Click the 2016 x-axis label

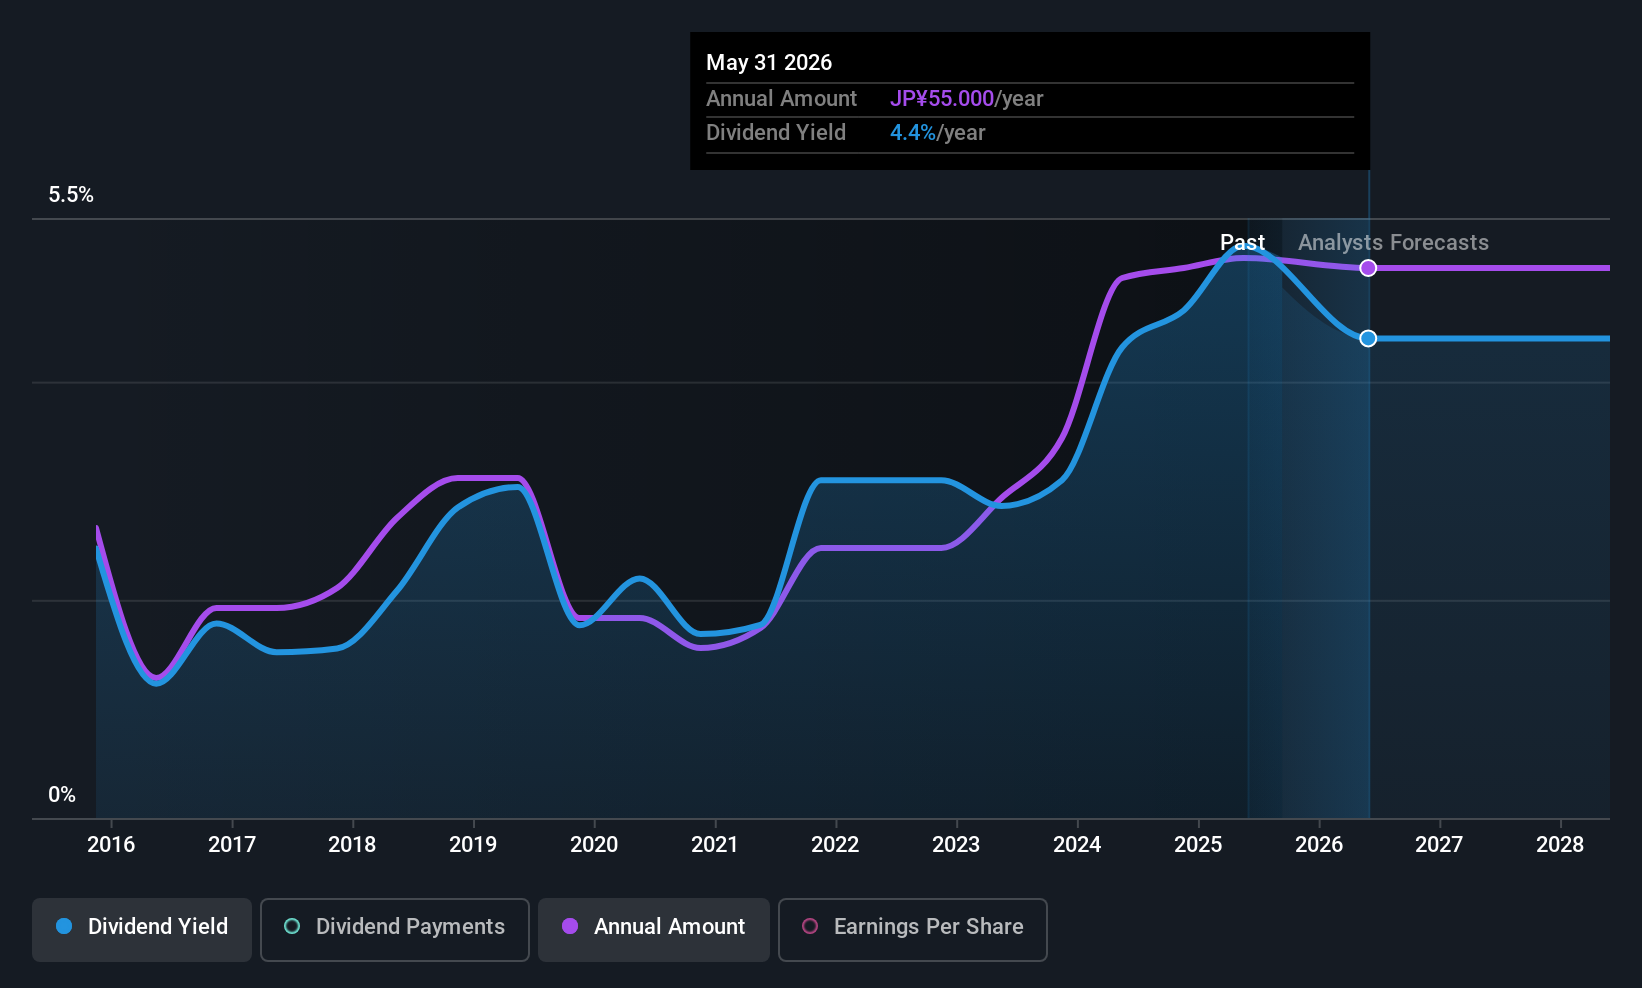[111, 845]
